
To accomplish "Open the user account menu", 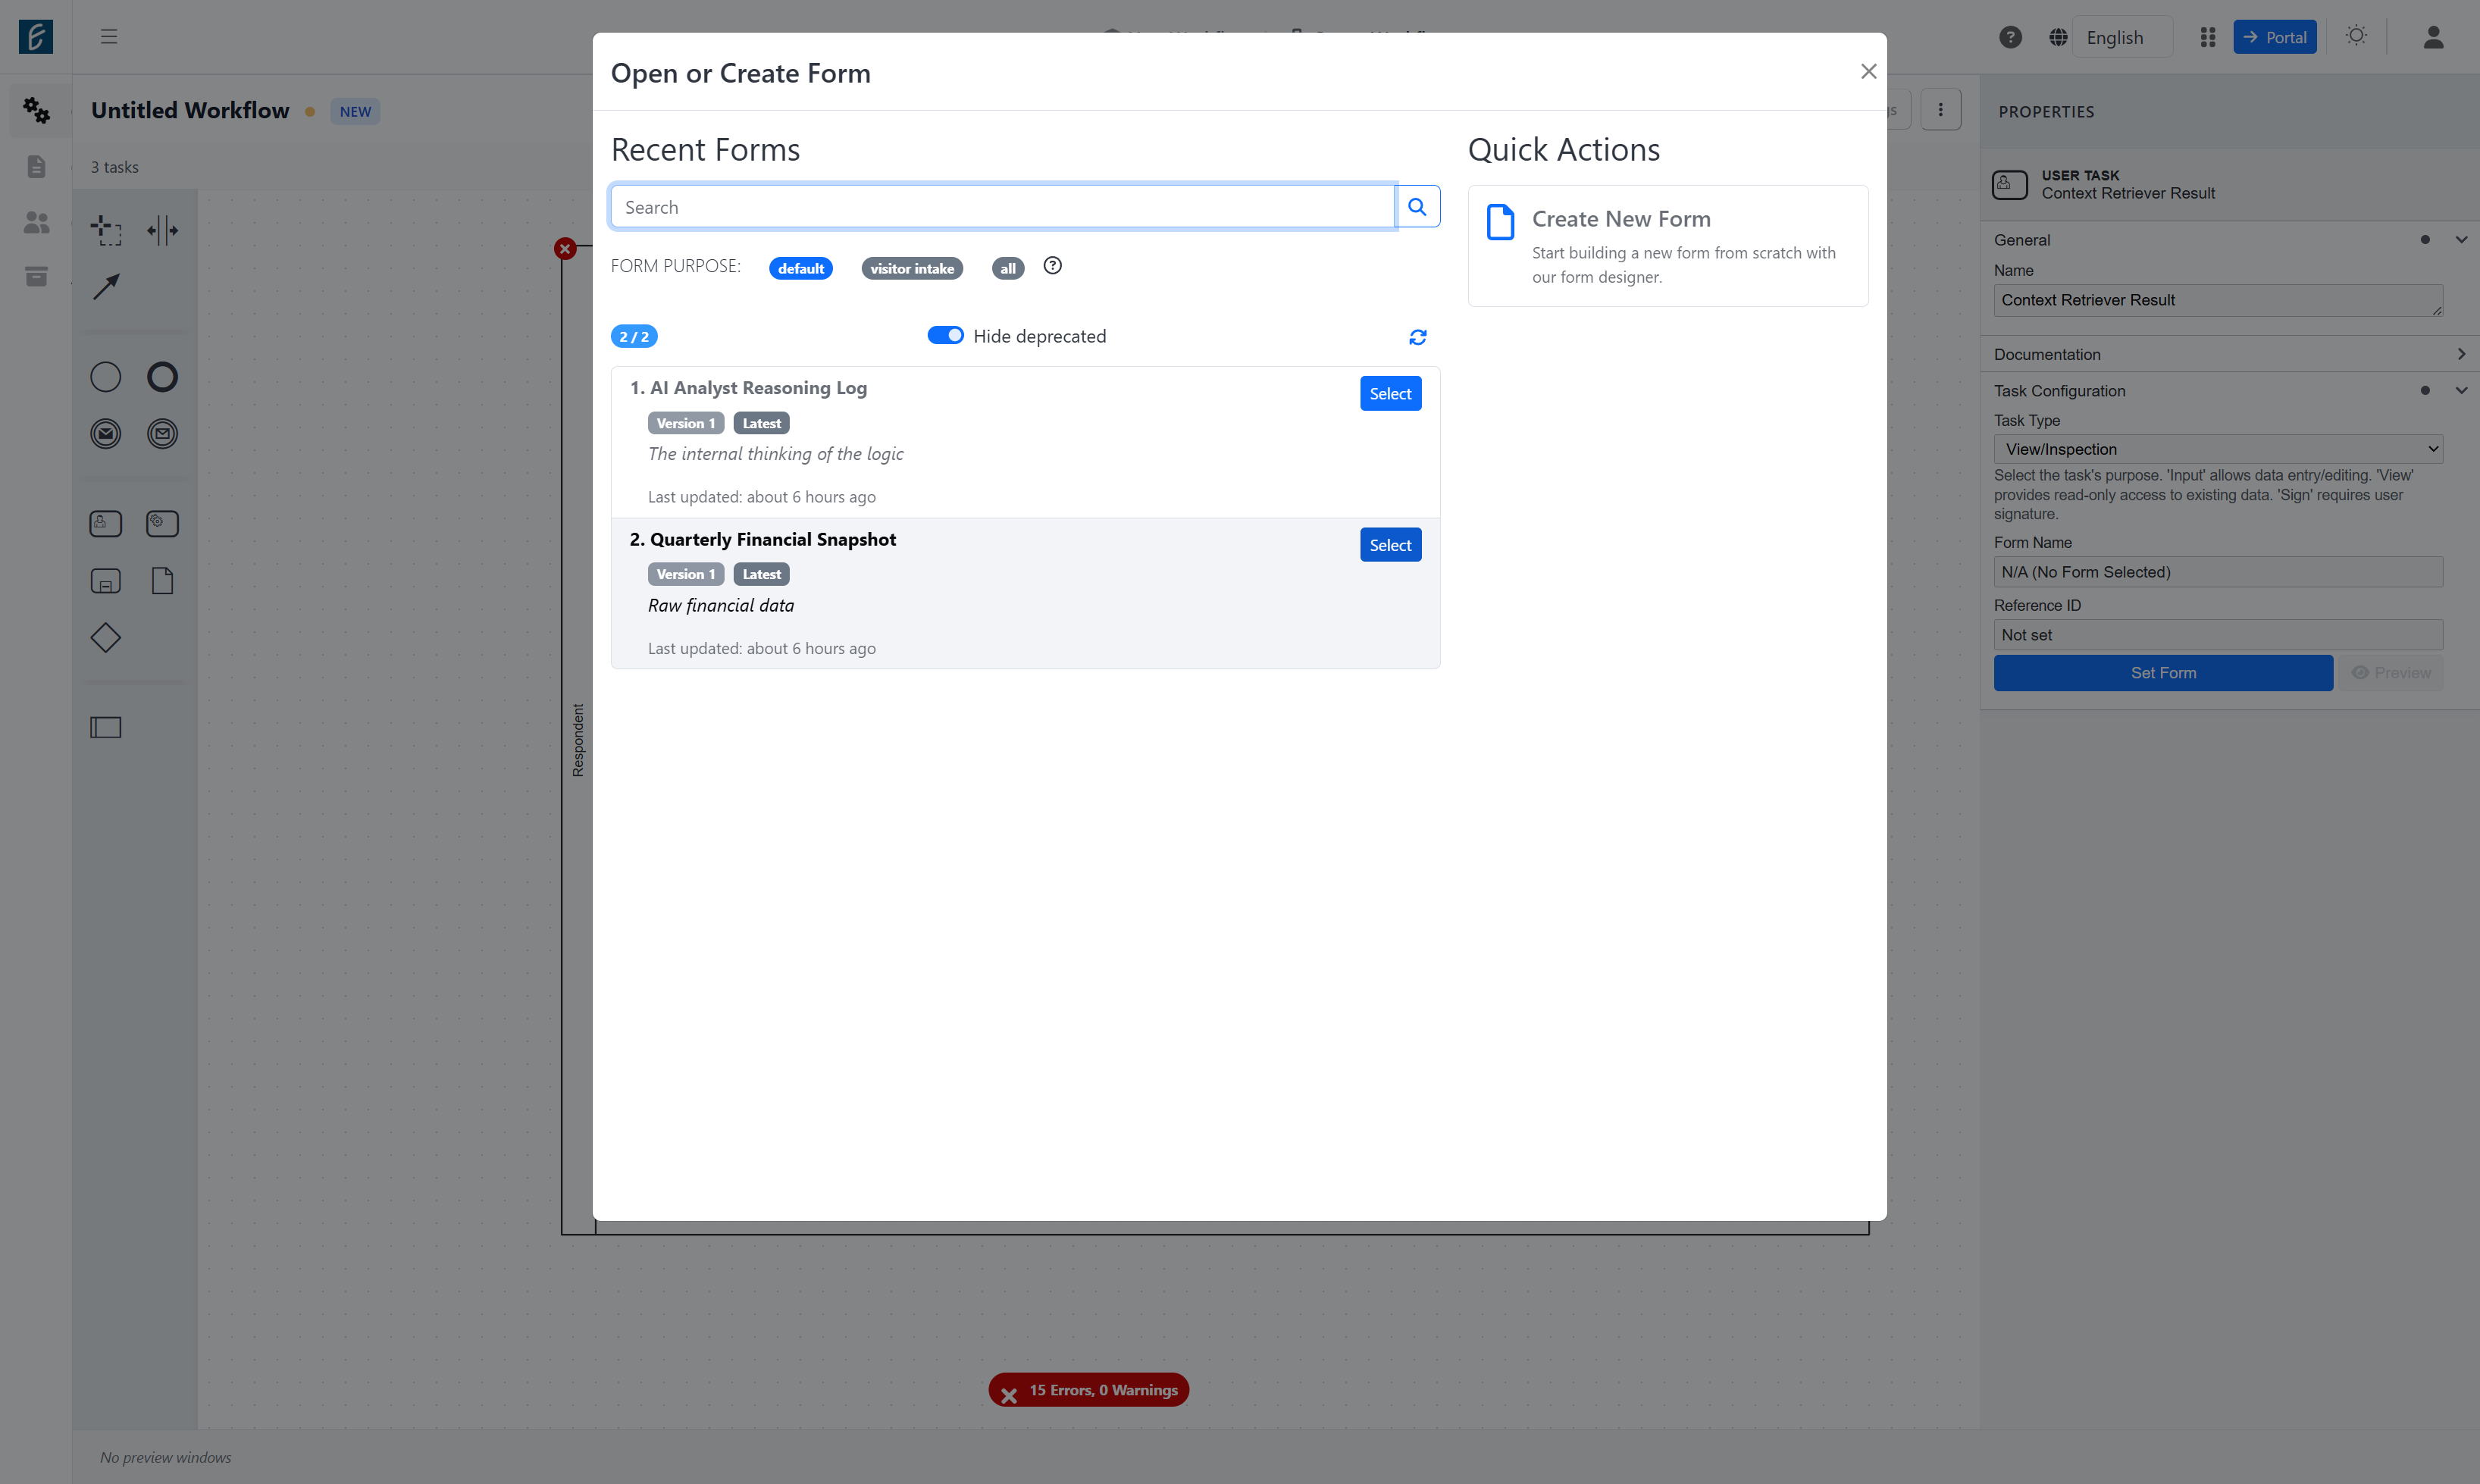I will [x=2433, y=37].
